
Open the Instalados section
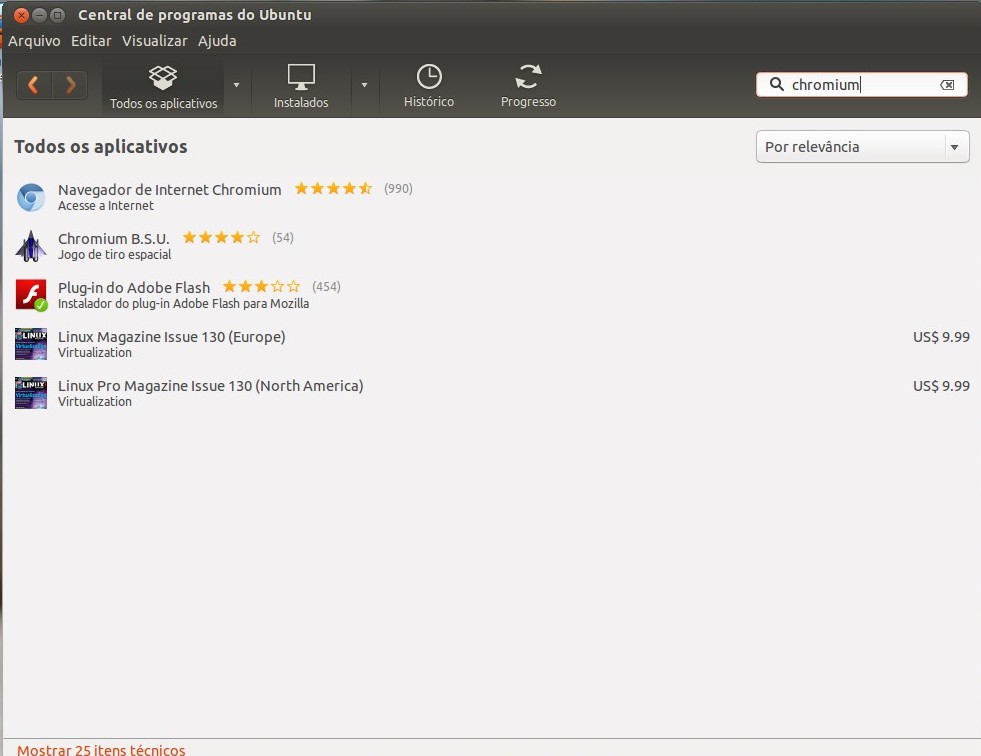[301, 86]
